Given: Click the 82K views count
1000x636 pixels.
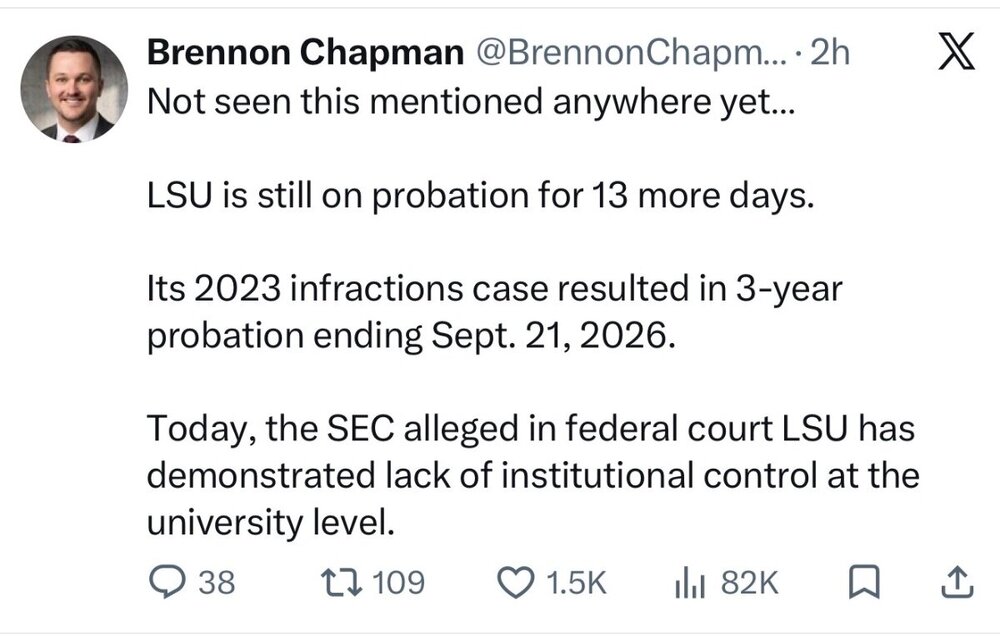Looking at the screenshot, I should coord(750,583).
